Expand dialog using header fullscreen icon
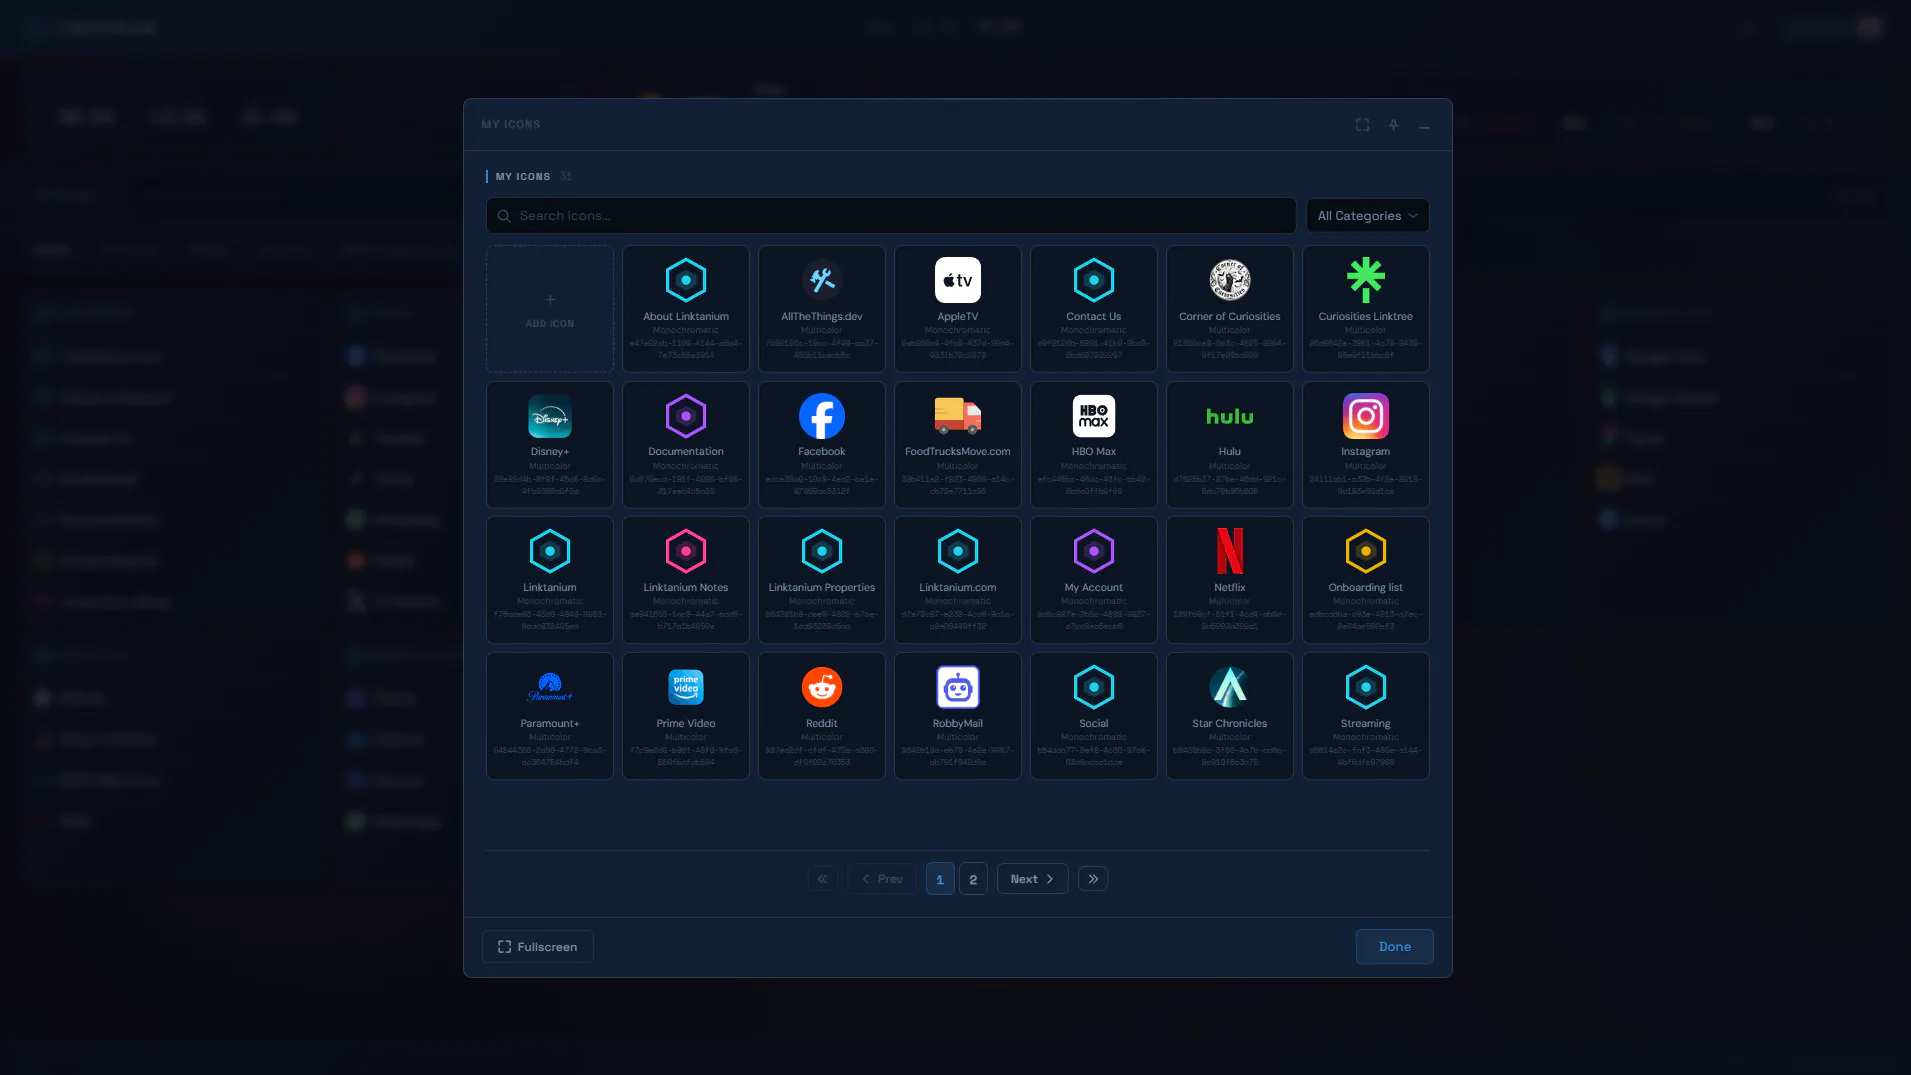This screenshot has height=1075, width=1911. (1362, 125)
